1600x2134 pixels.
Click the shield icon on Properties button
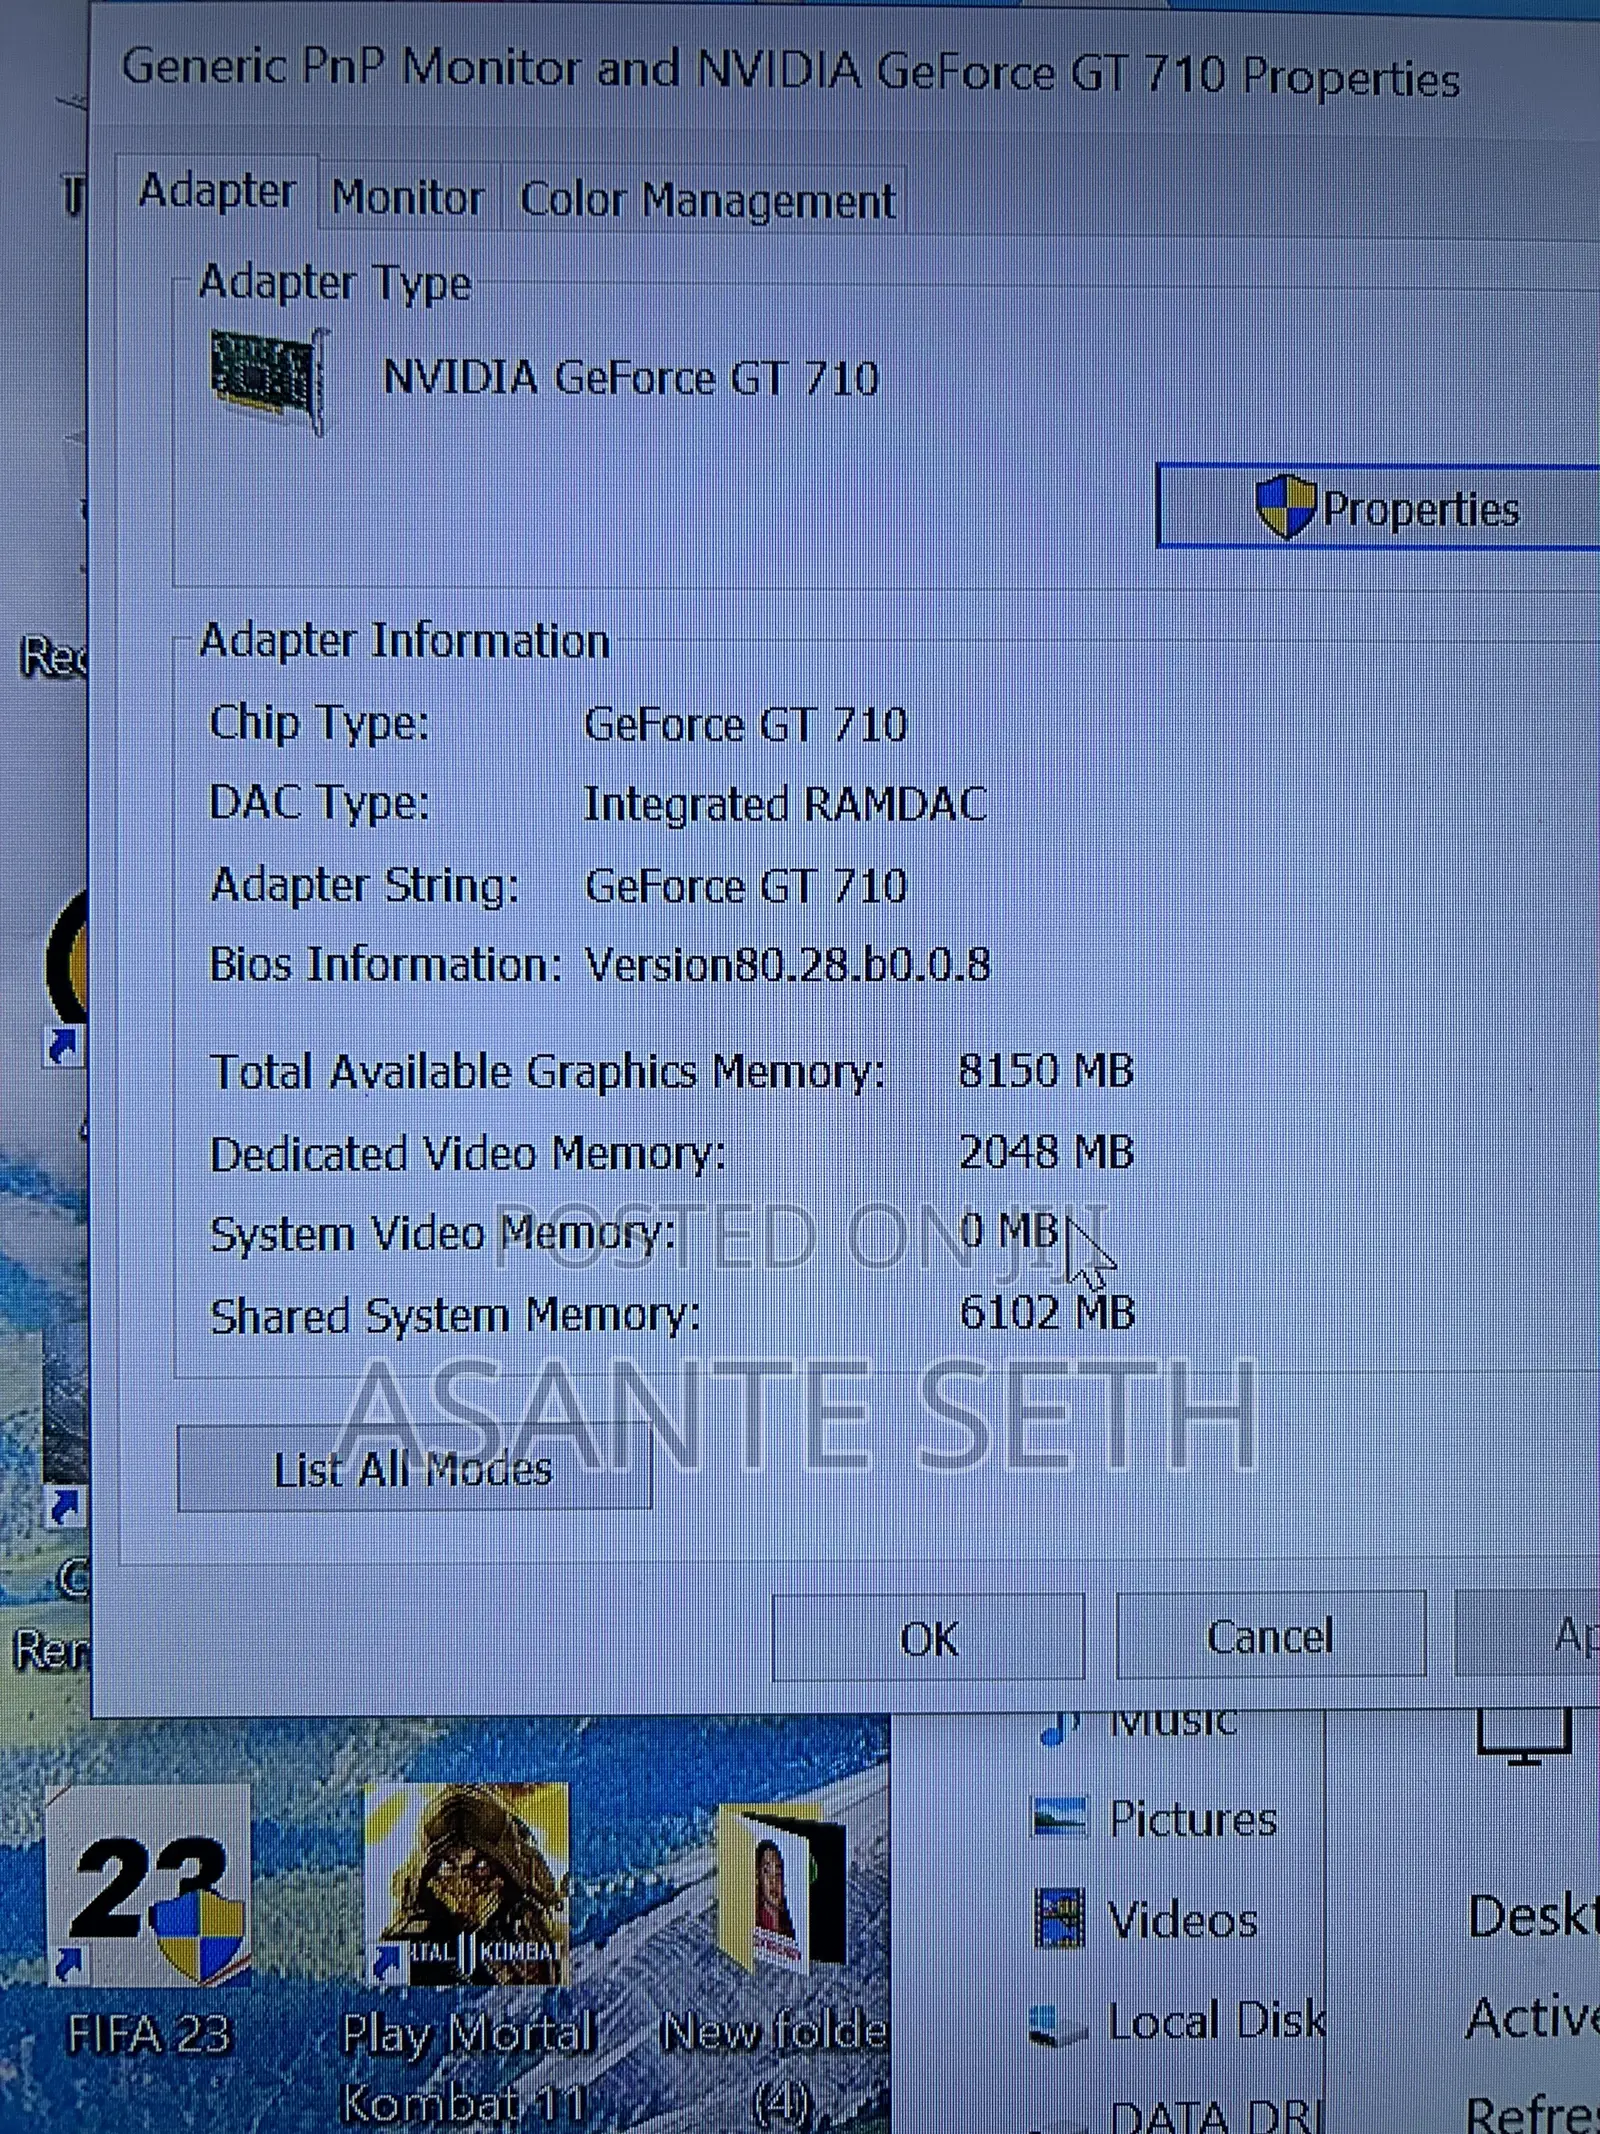point(1285,507)
